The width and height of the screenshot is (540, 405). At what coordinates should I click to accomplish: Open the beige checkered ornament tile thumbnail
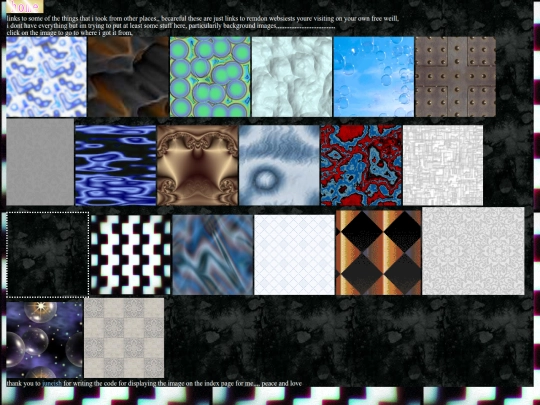tap(124, 338)
